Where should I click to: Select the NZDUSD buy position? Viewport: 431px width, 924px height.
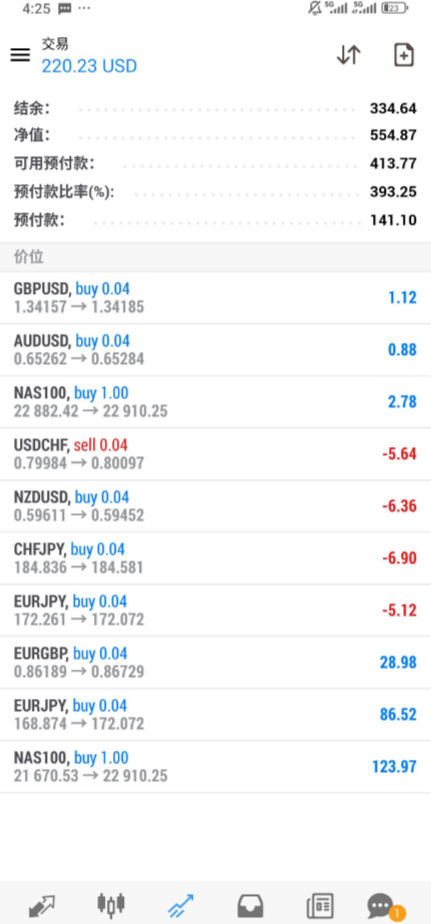pos(215,506)
